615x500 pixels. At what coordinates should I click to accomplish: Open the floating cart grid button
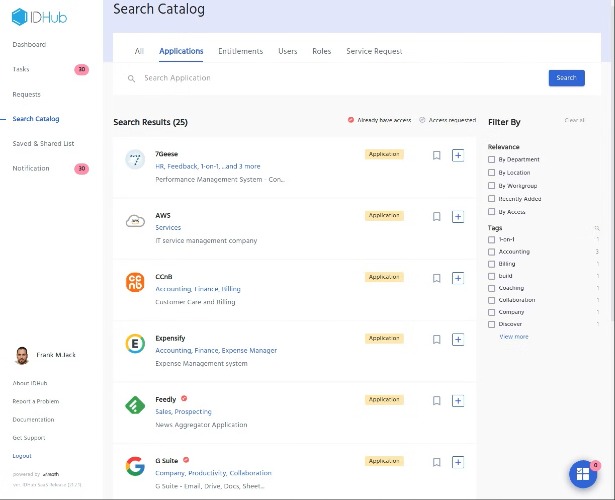(x=583, y=474)
